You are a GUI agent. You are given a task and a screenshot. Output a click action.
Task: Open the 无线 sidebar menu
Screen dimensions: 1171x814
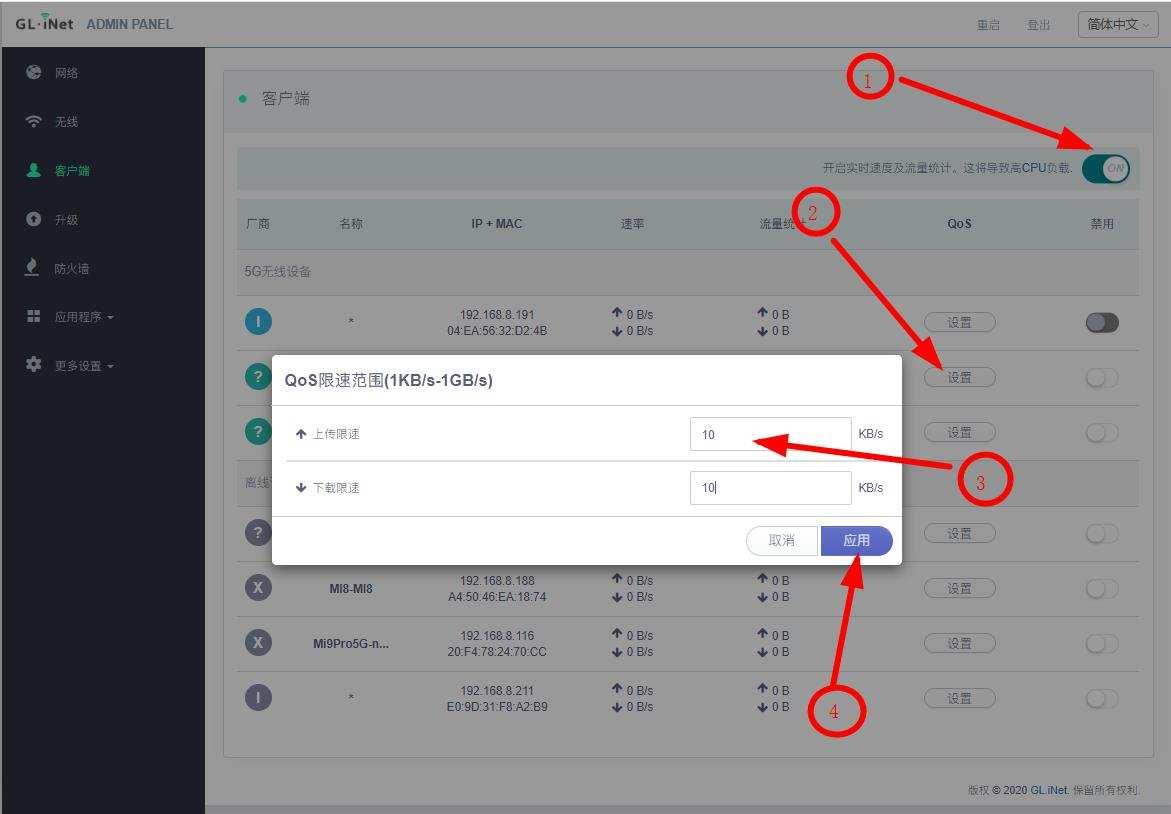click(x=66, y=122)
